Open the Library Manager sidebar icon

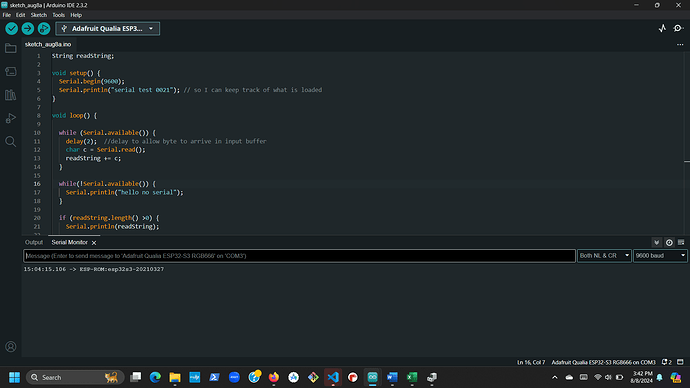(x=11, y=95)
